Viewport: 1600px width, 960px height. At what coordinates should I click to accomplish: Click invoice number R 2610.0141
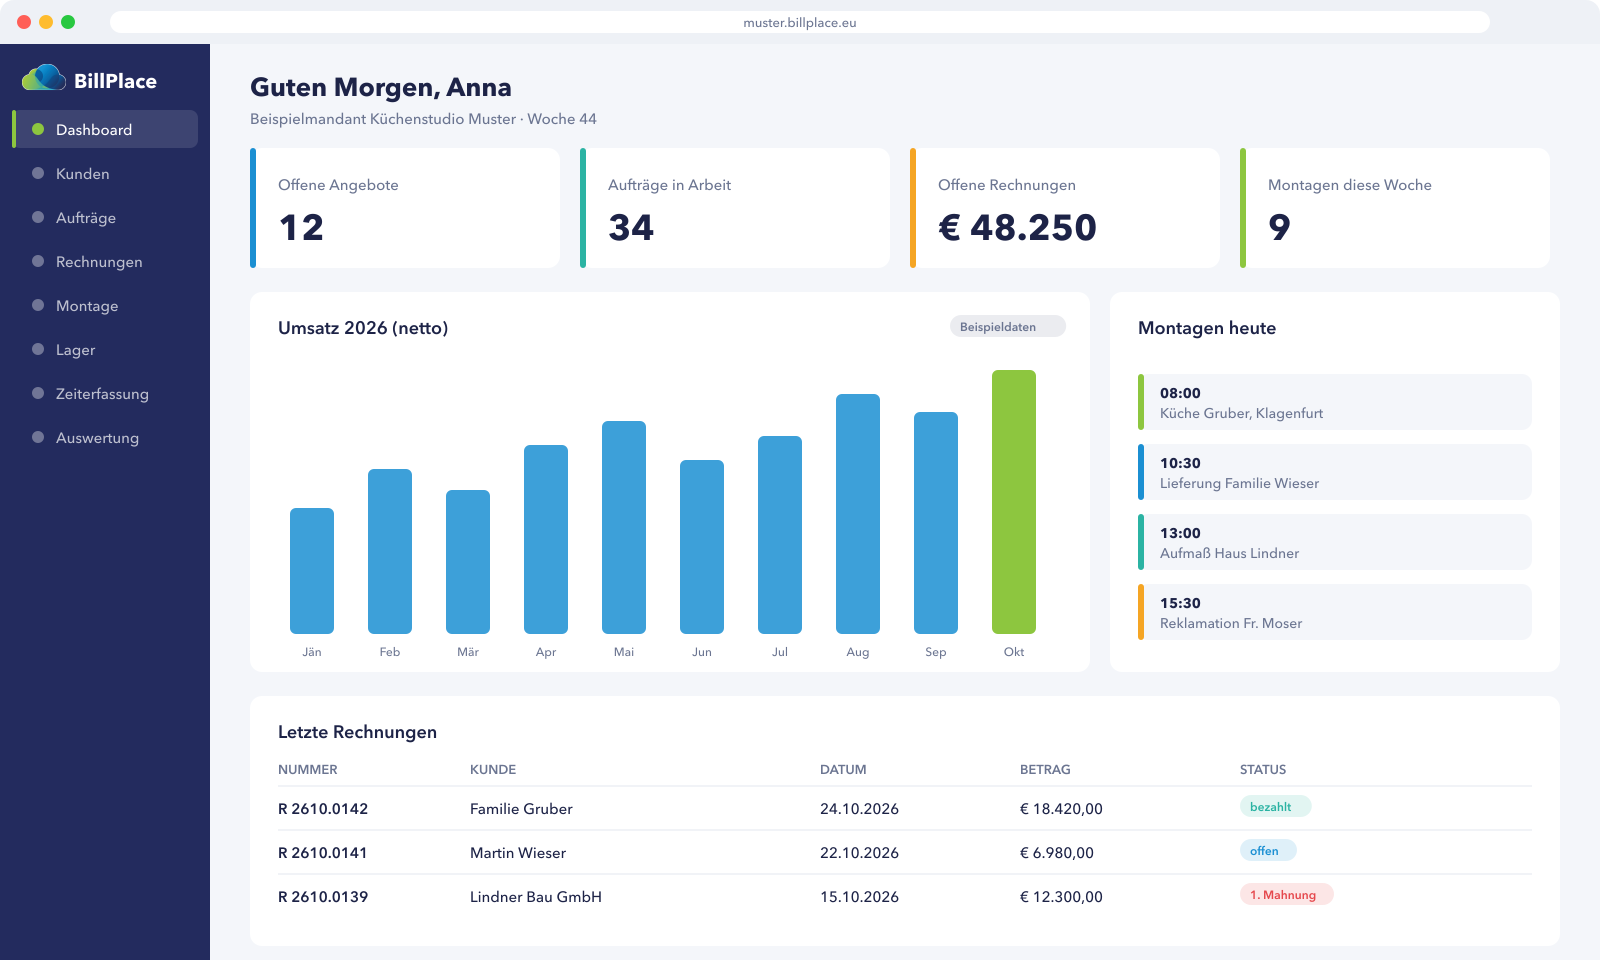[x=323, y=853]
